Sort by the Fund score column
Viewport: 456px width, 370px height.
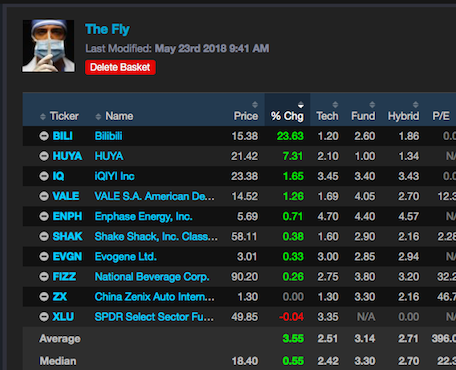tap(363, 112)
